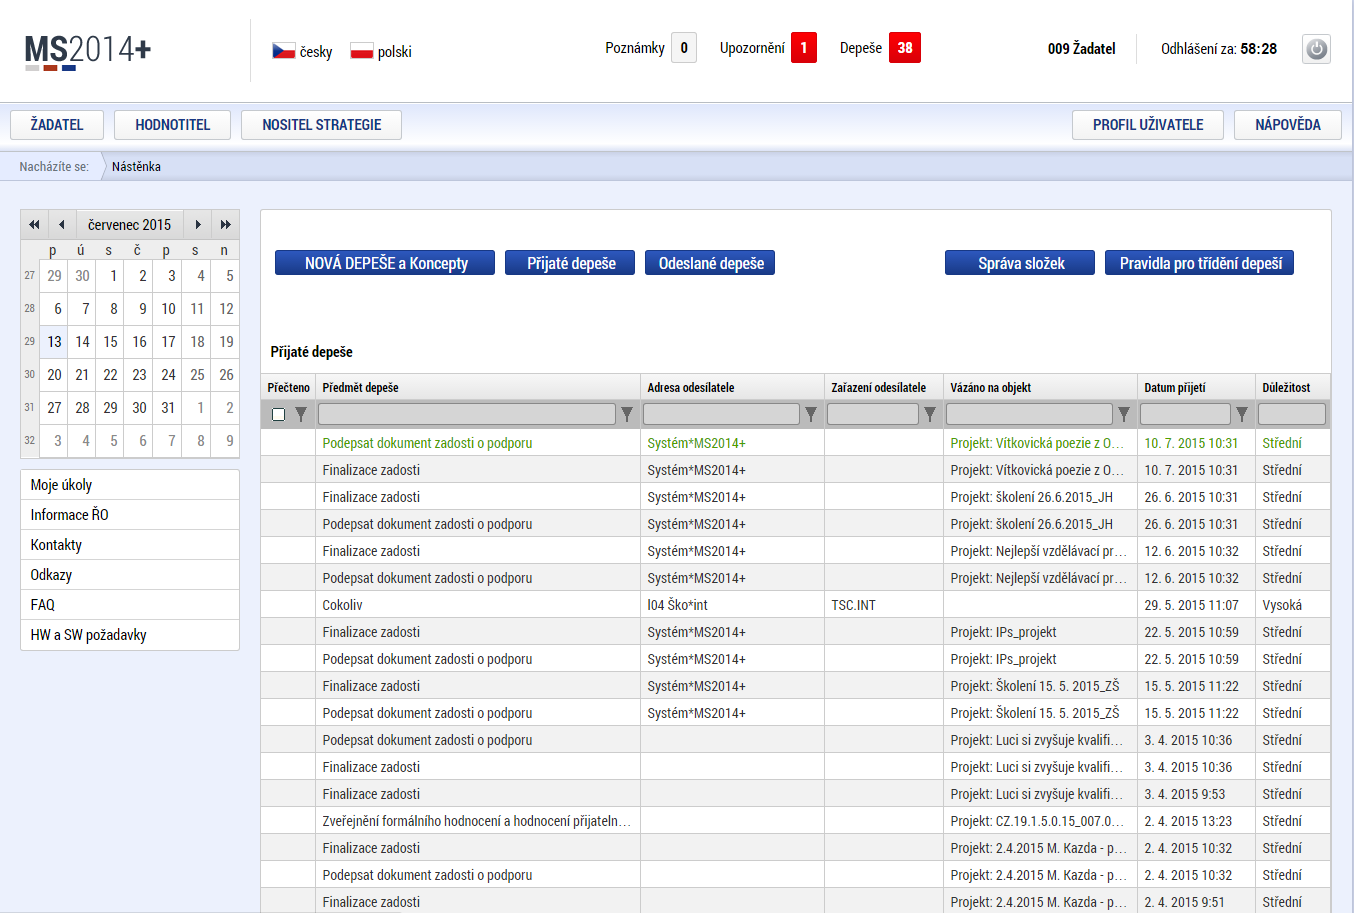Click filter icon for Adresa odesílatele

coord(811,414)
